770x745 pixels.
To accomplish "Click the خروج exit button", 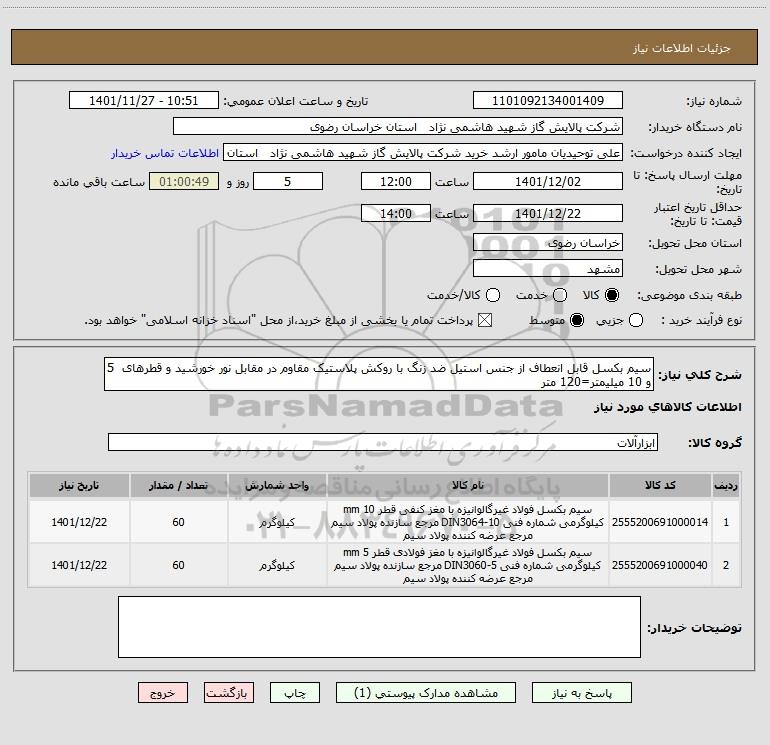I will click(163, 692).
